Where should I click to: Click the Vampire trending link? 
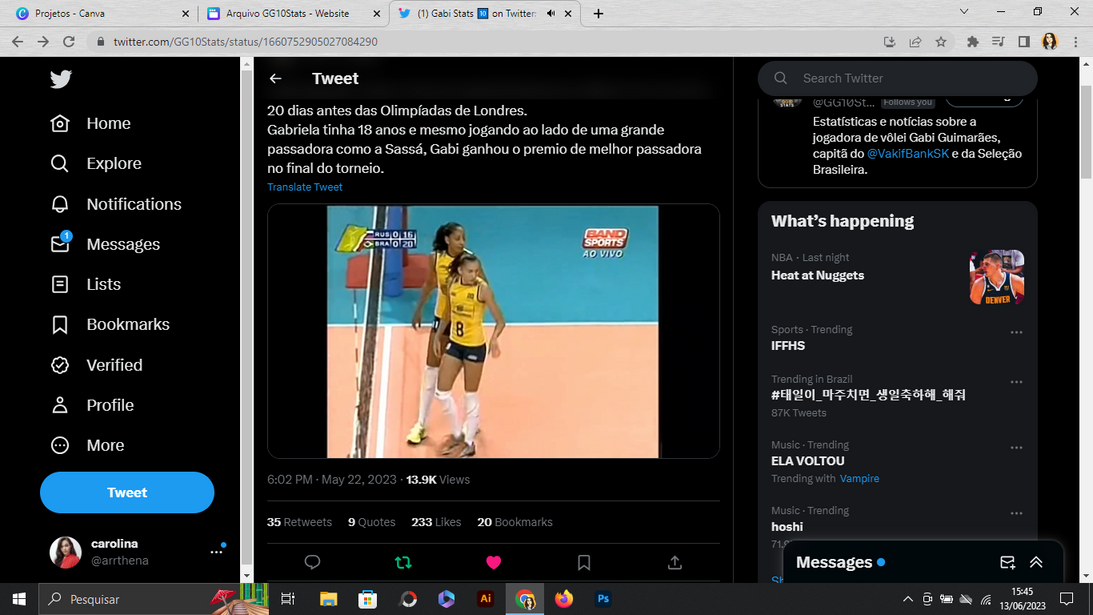tap(859, 478)
